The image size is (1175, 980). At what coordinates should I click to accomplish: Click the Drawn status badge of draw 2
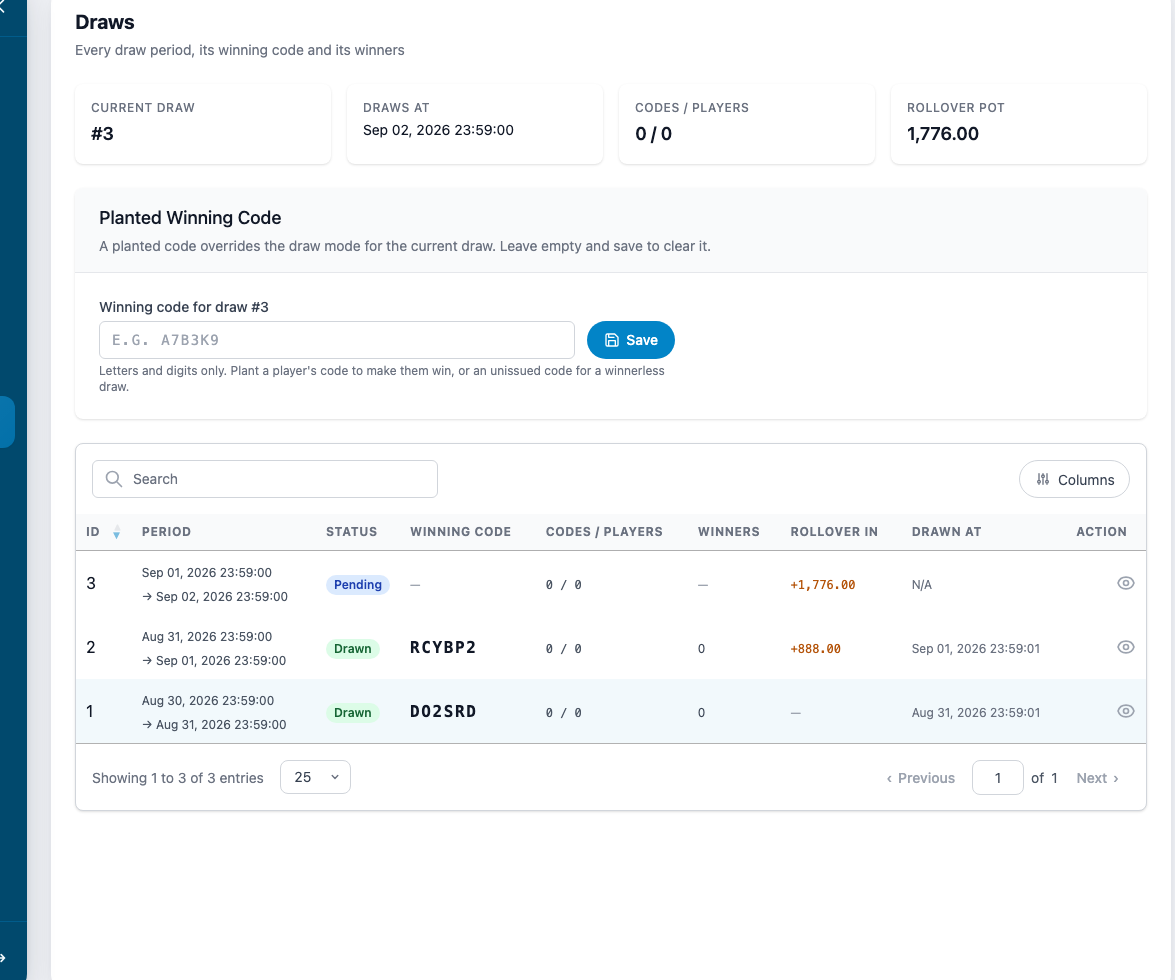point(352,648)
